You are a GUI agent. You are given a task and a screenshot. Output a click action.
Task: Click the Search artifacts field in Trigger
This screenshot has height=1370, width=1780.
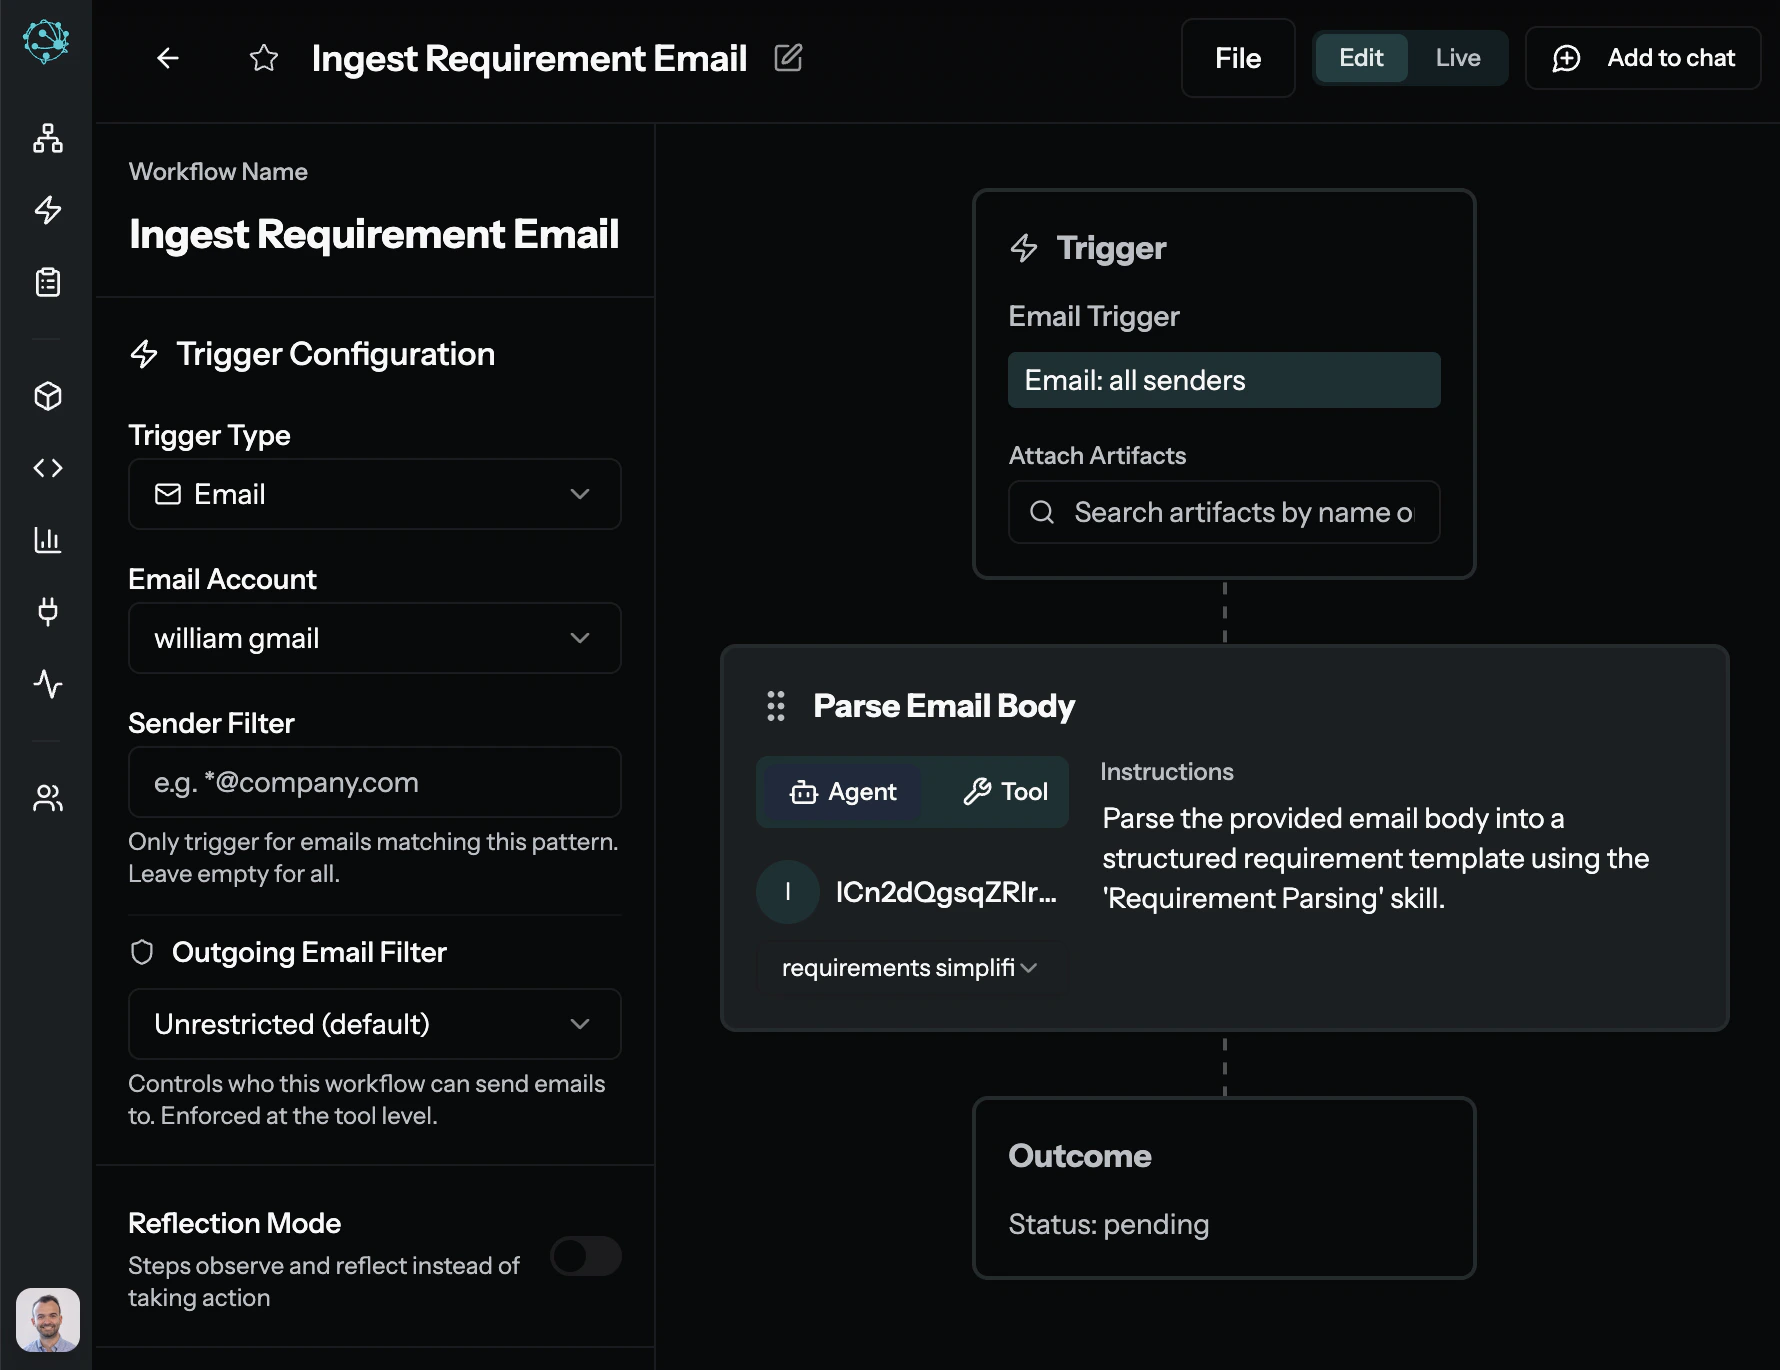click(1222, 512)
